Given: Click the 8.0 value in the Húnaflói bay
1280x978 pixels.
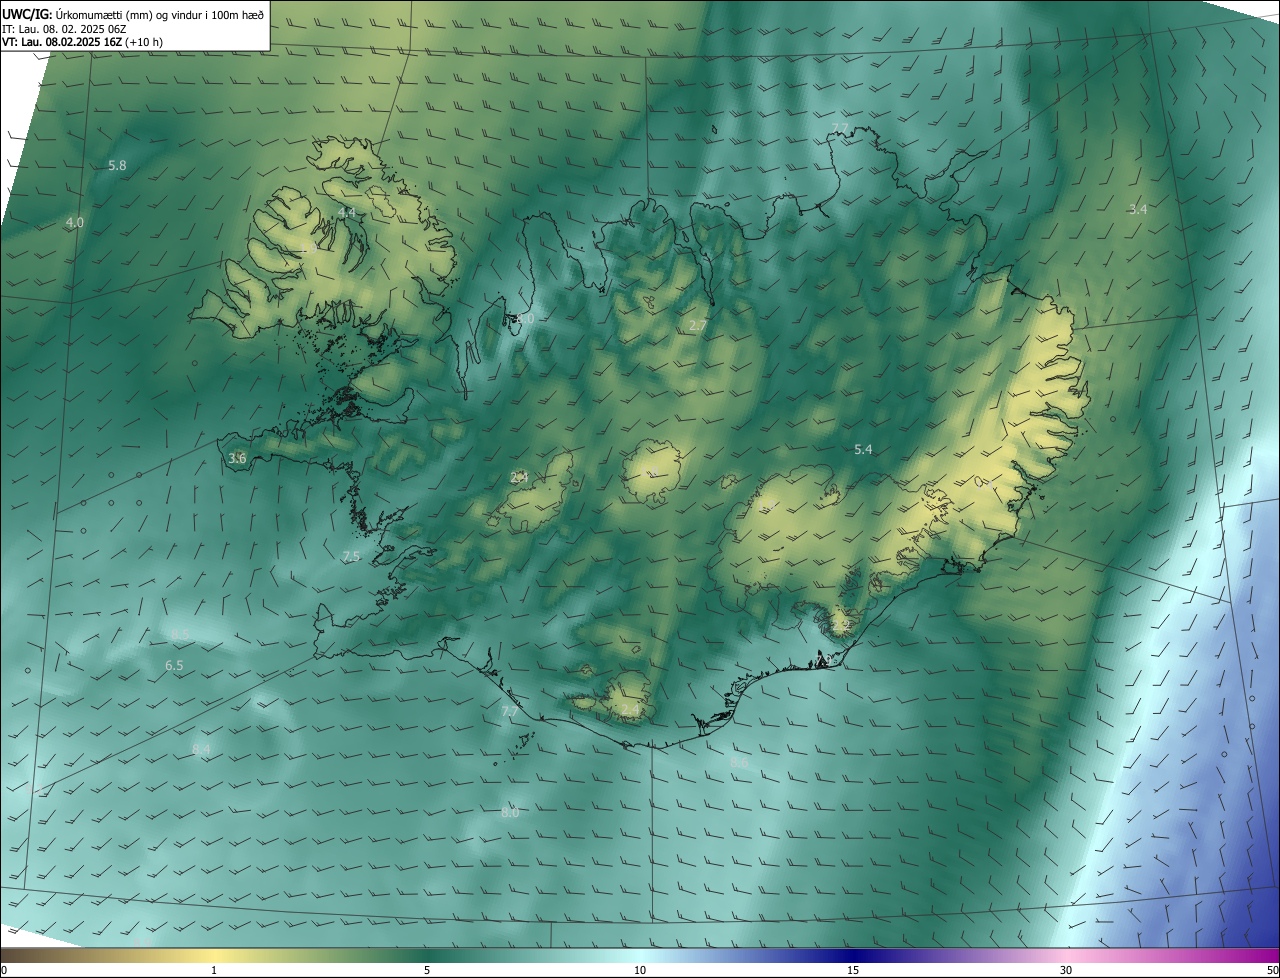Looking at the screenshot, I should [525, 318].
